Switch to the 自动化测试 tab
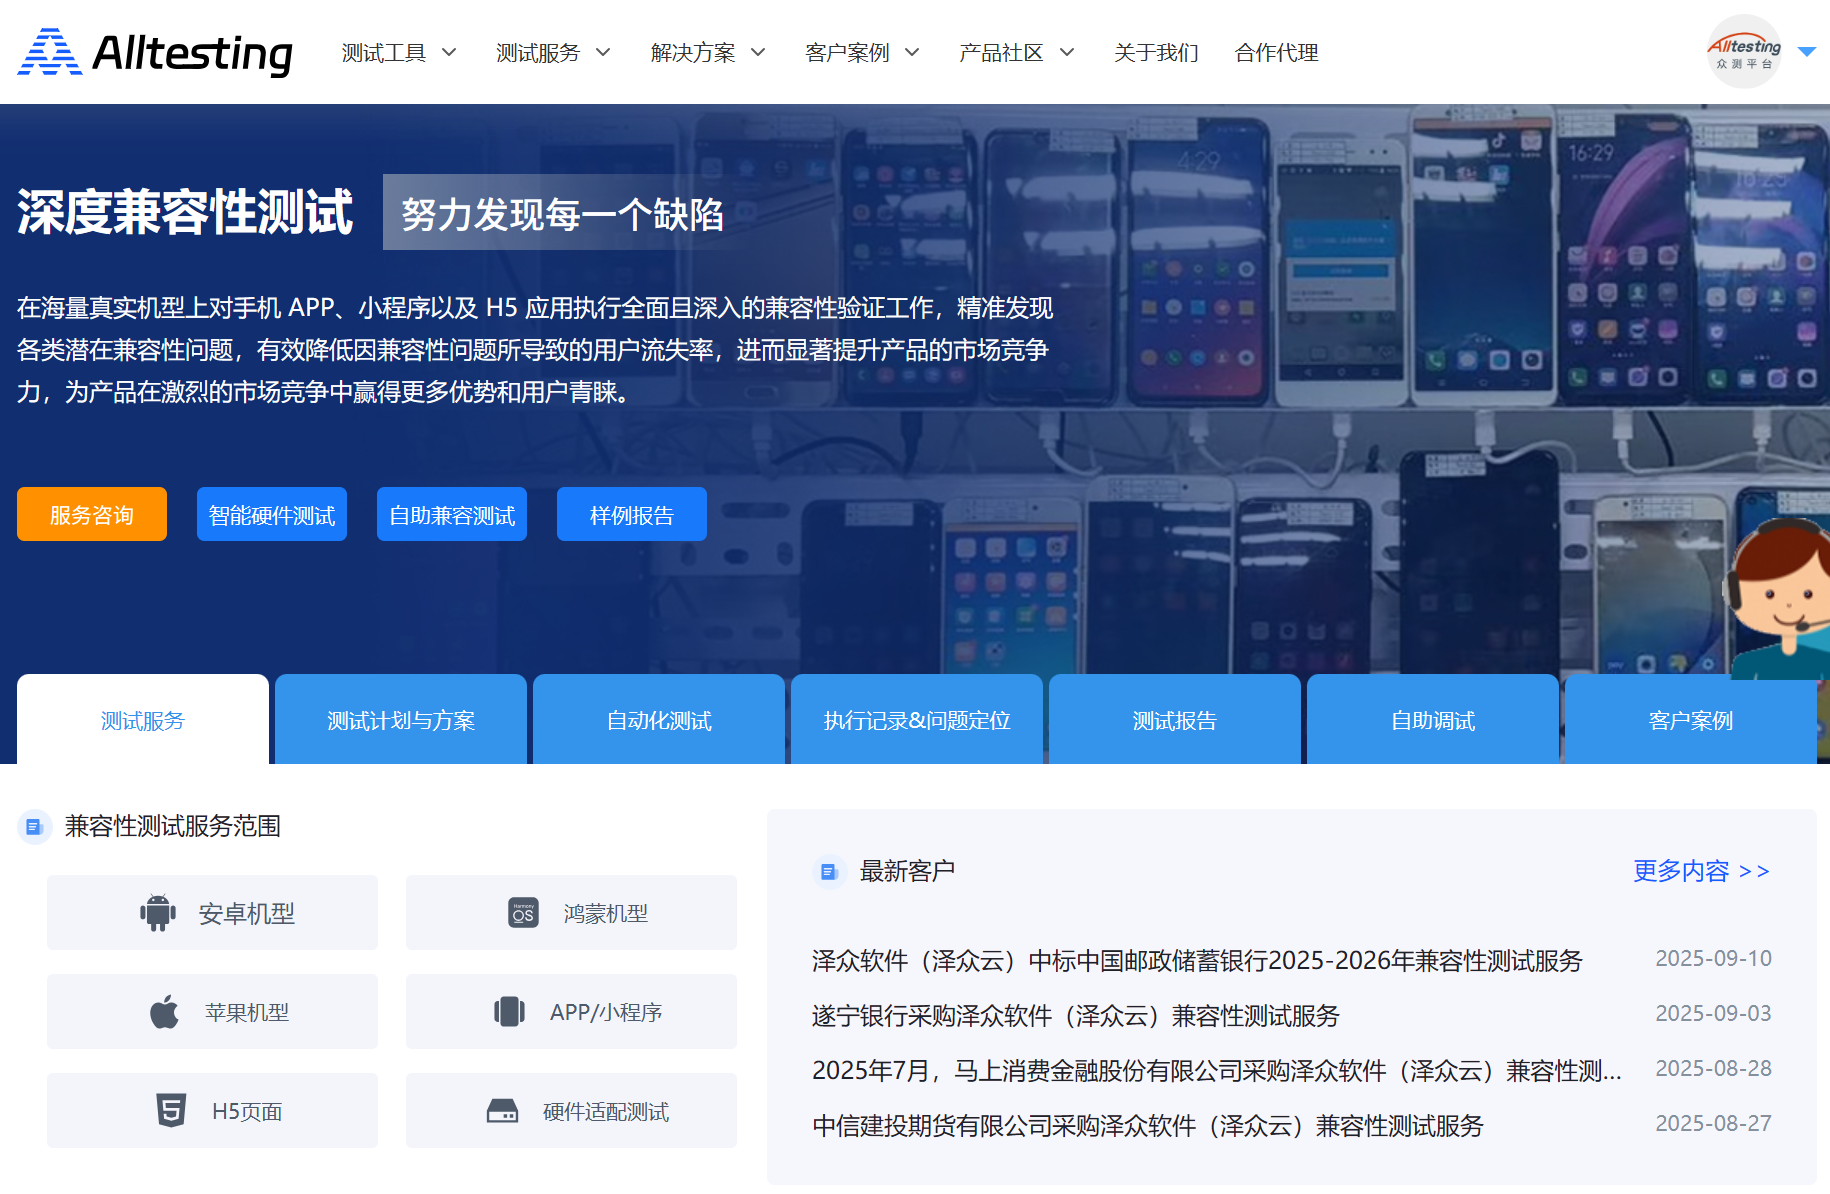Image resolution: width=1830 pixels, height=1194 pixels. pyautogui.click(x=659, y=720)
